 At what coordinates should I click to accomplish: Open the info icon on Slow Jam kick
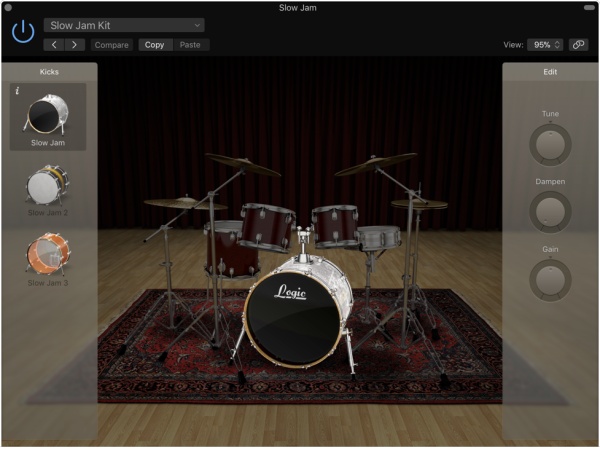17,91
